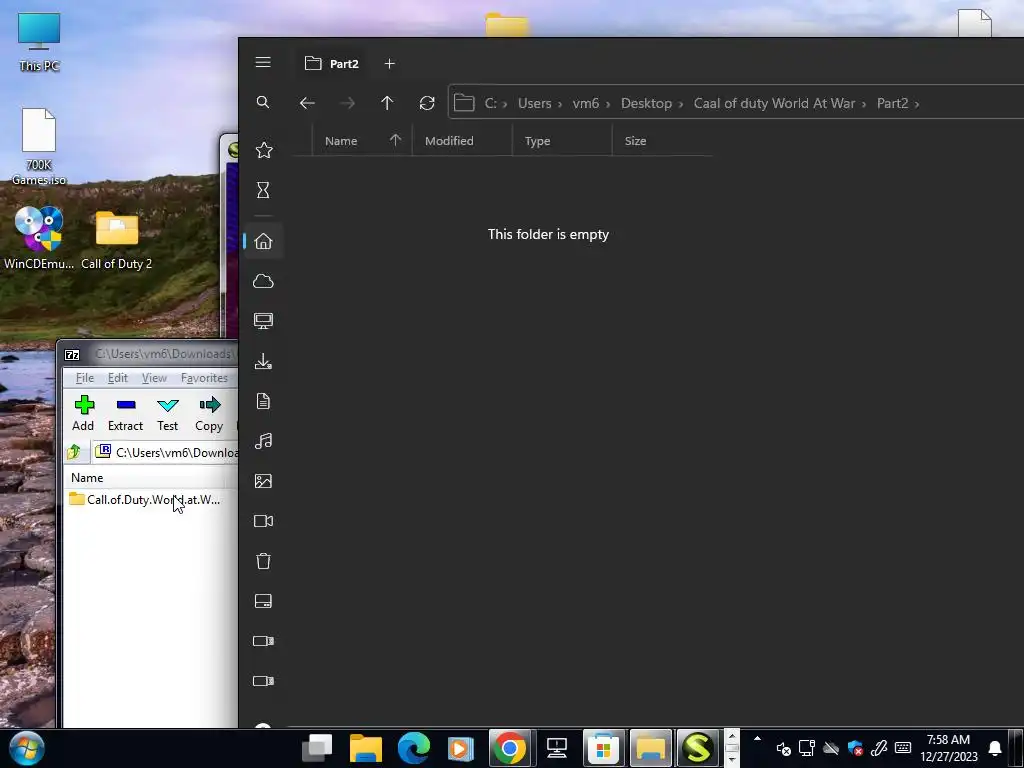Open the 7-Zip Favorites menu
Screen dimensions: 1024x768
coord(204,377)
